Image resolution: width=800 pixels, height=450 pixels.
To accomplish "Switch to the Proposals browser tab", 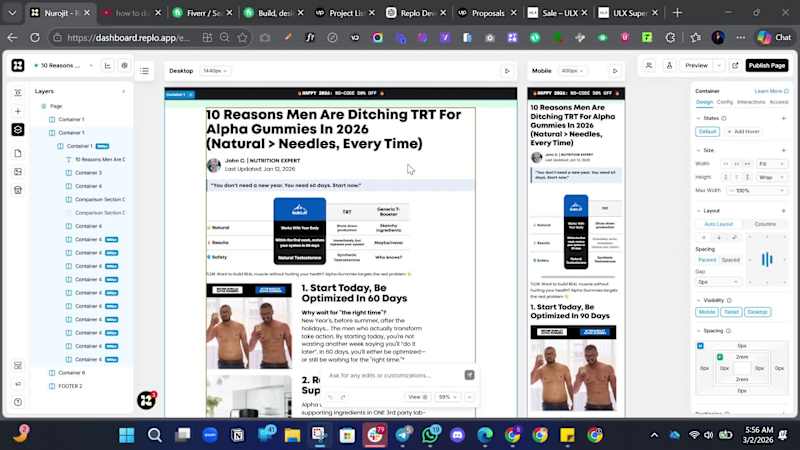I will 488,13.
